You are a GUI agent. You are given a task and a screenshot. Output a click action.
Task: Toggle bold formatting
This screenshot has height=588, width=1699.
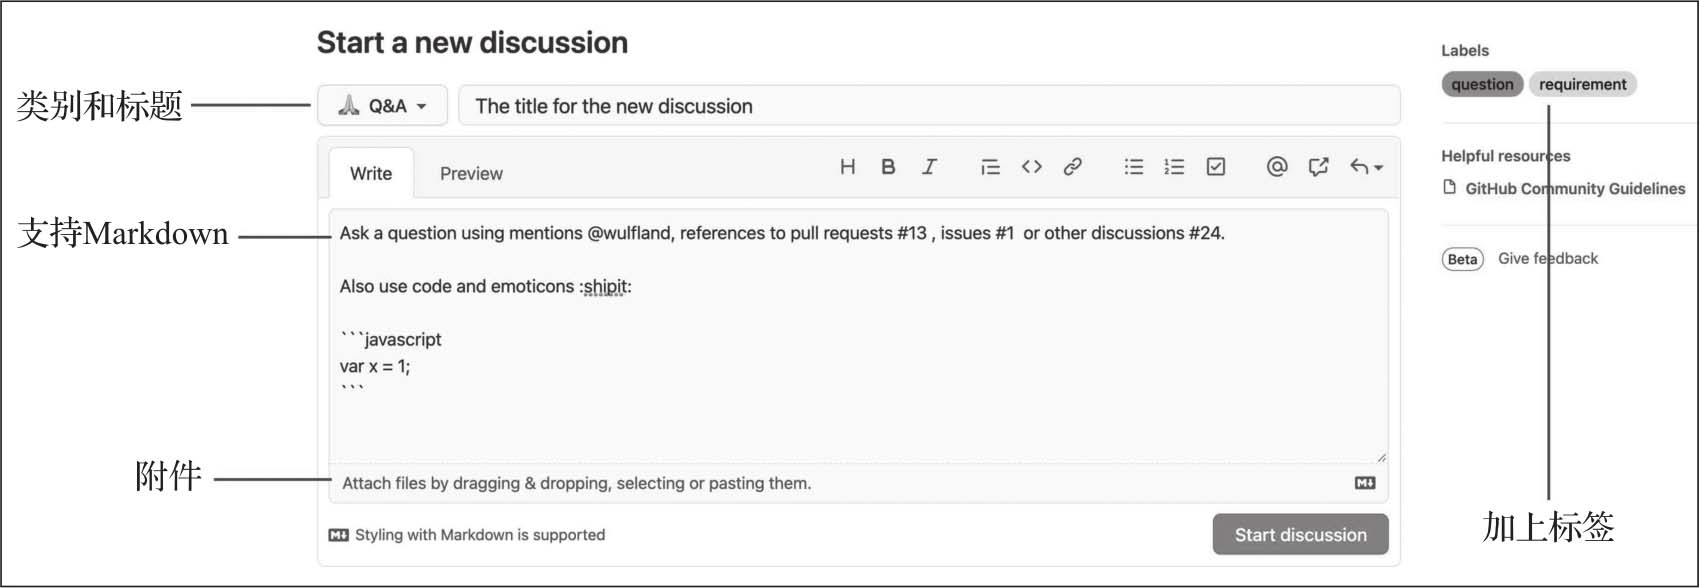point(888,167)
